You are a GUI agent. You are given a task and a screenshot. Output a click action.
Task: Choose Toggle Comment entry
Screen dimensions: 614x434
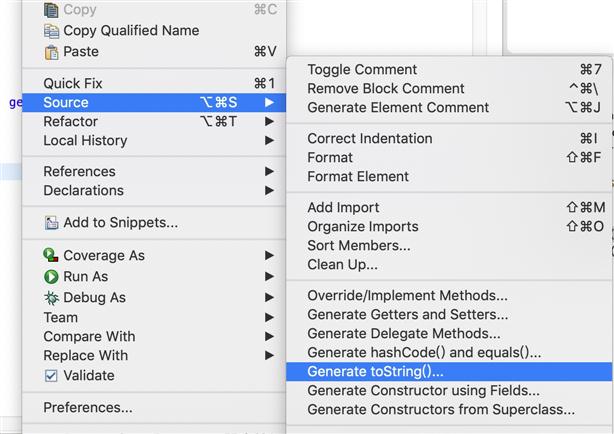point(449,69)
